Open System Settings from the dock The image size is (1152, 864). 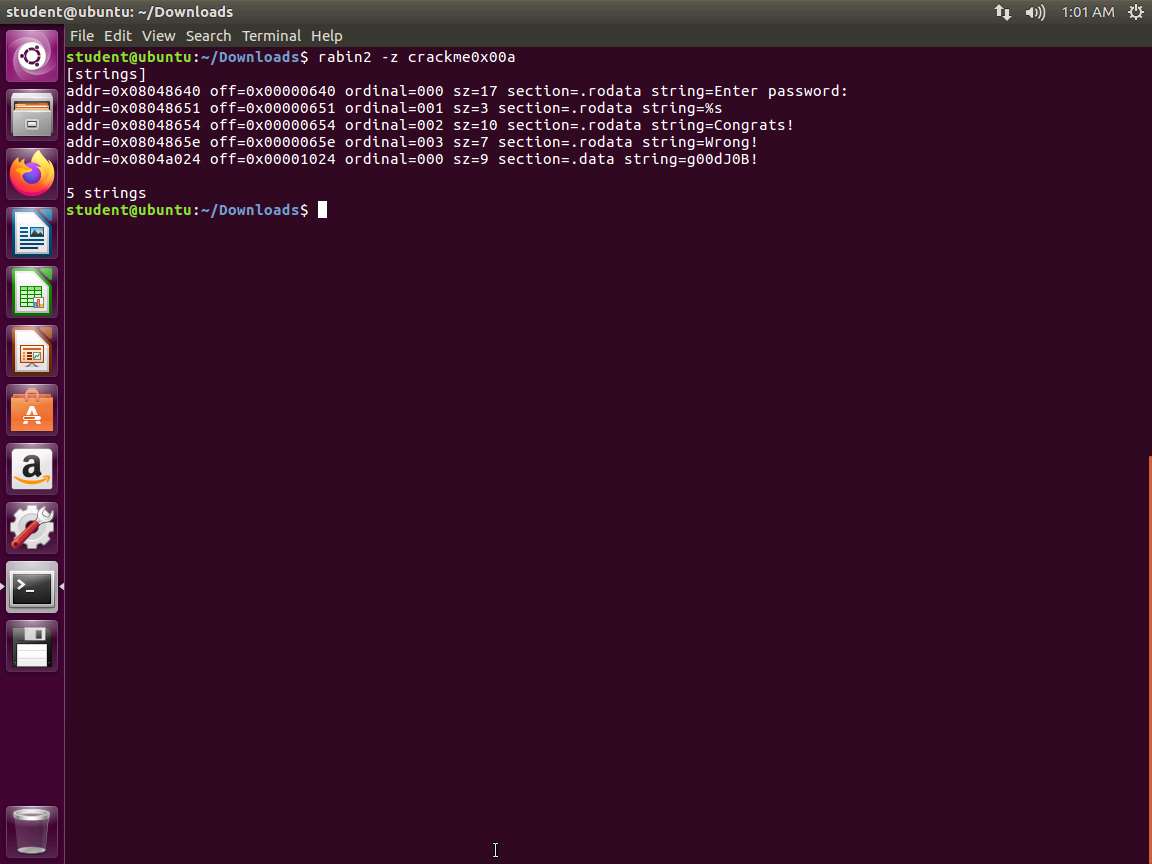(x=32, y=528)
